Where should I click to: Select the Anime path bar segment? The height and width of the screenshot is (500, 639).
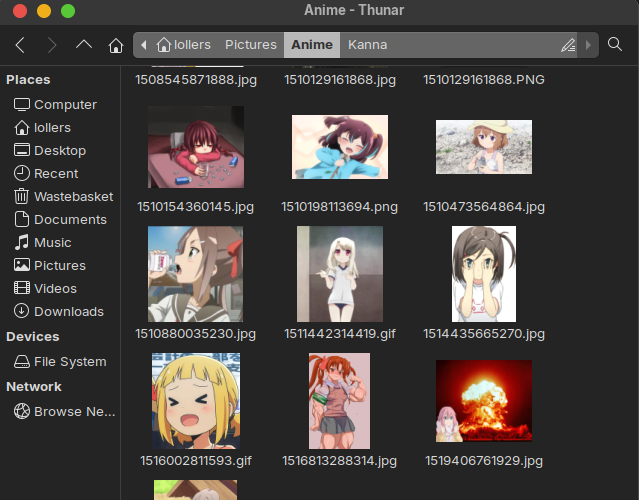click(312, 45)
